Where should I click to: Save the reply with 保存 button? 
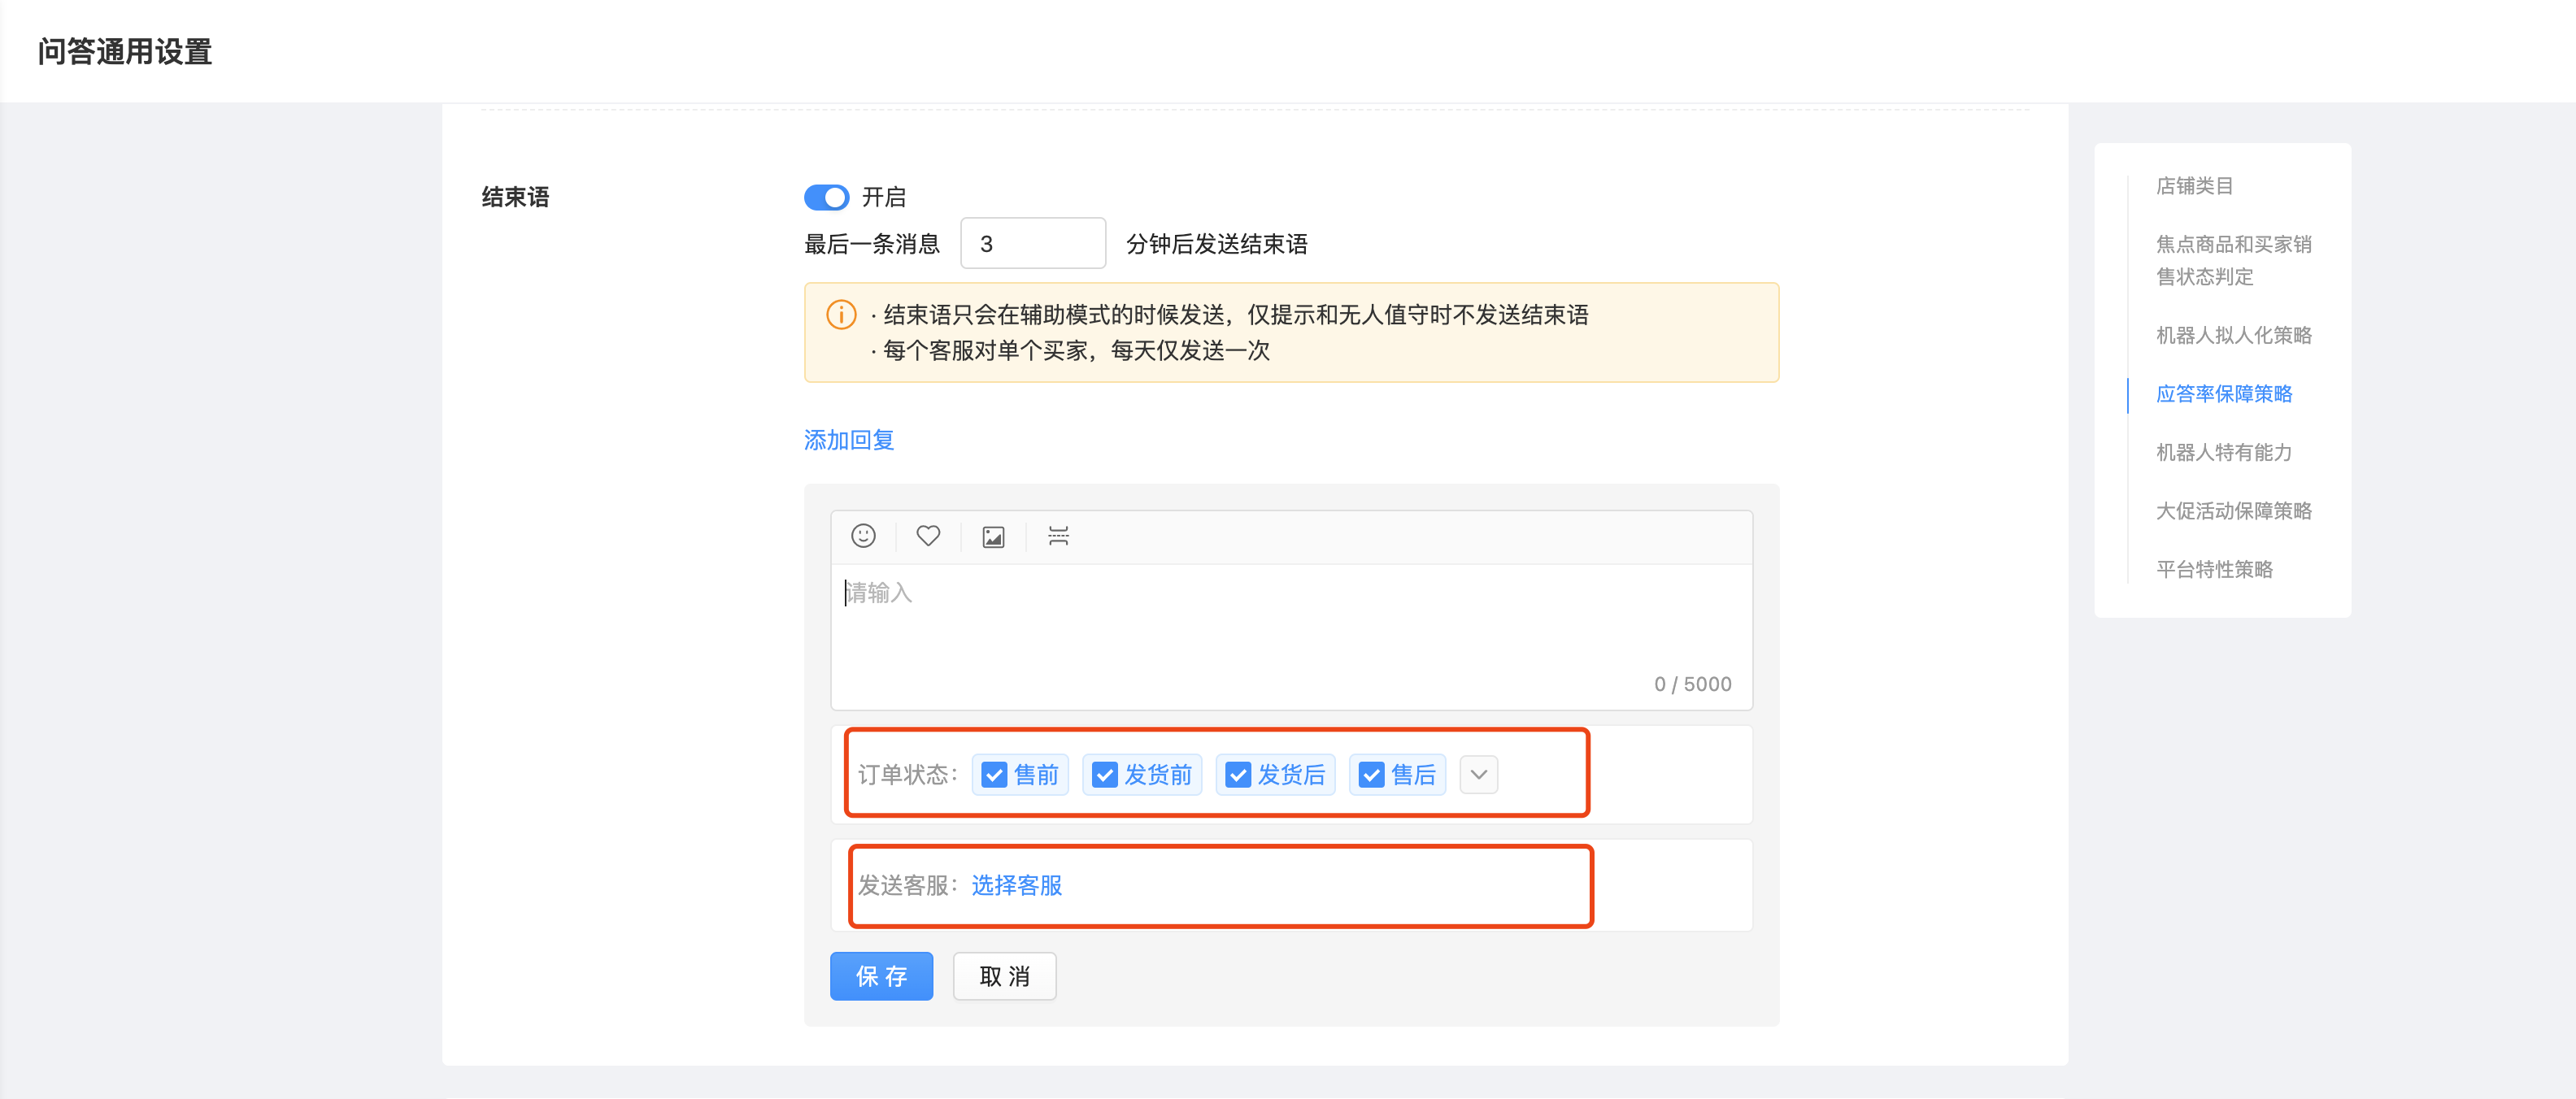pos(881,976)
